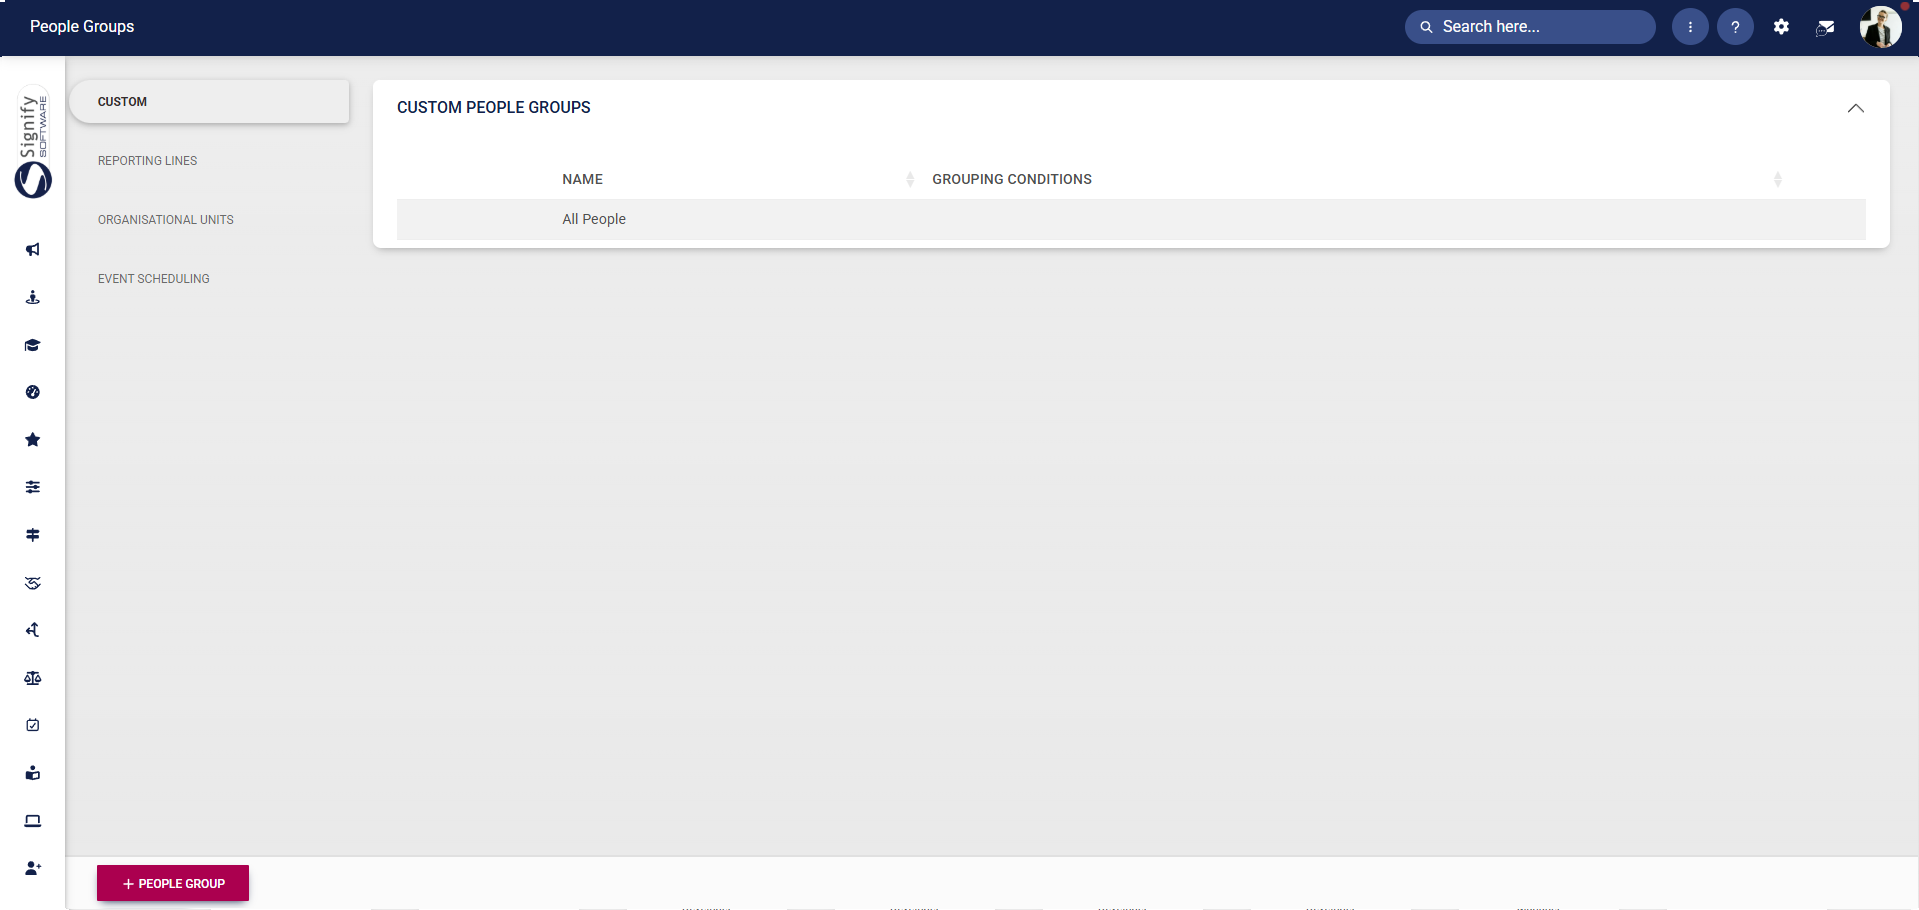This screenshot has width=1919, height=910.
Task: Collapse the Custom People Groups panel
Action: click(1855, 108)
